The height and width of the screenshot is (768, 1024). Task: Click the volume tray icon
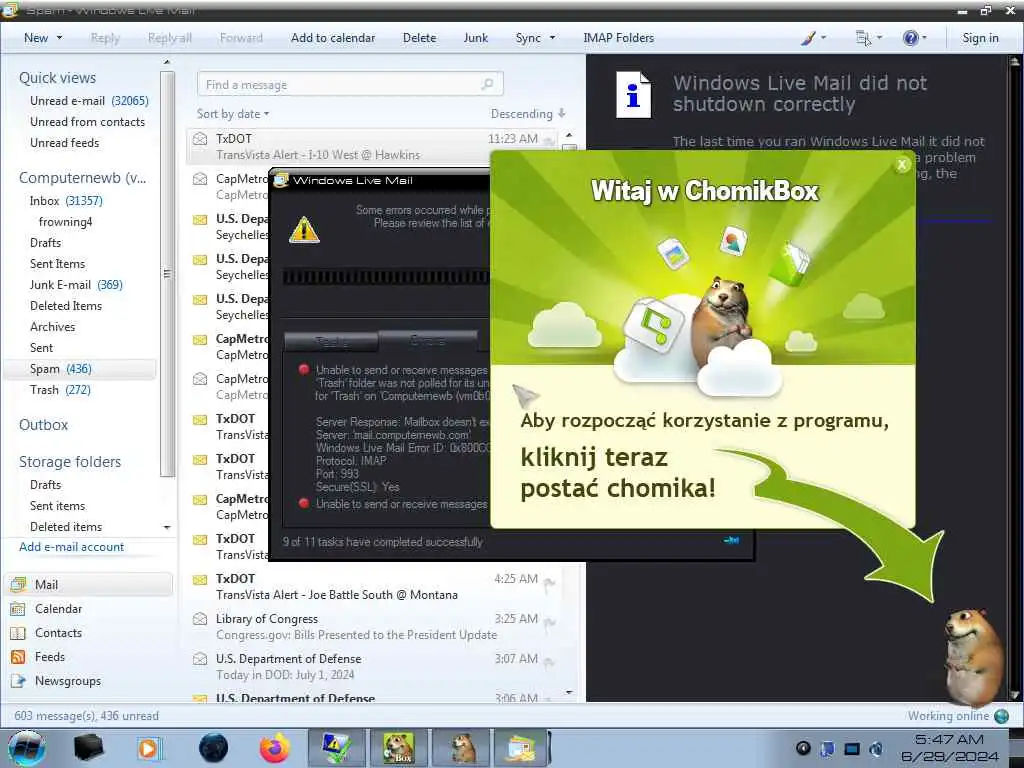click(x=875, y=748)
